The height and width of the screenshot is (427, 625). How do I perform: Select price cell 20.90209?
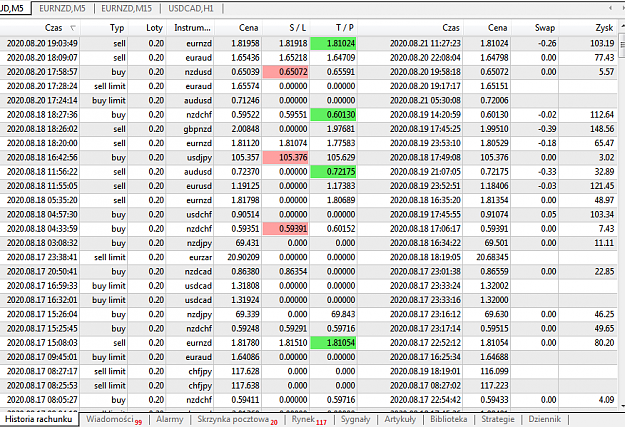[x=243, y=257]
